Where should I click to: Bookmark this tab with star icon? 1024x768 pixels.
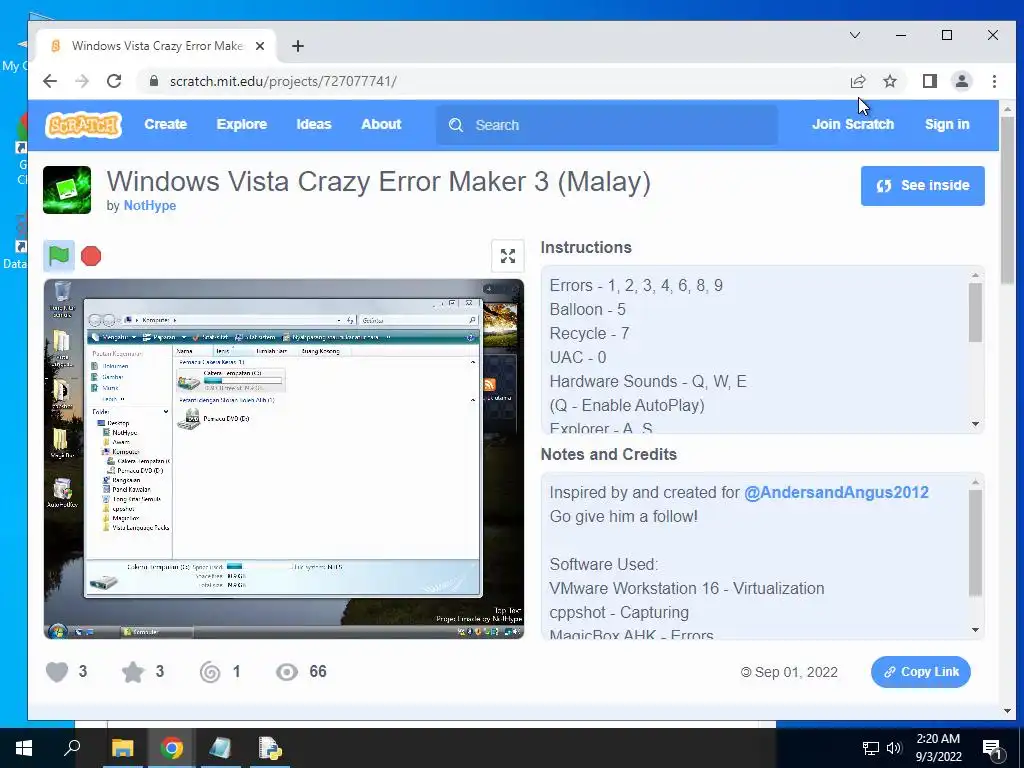pyautogui.click(x=889, y=81)
